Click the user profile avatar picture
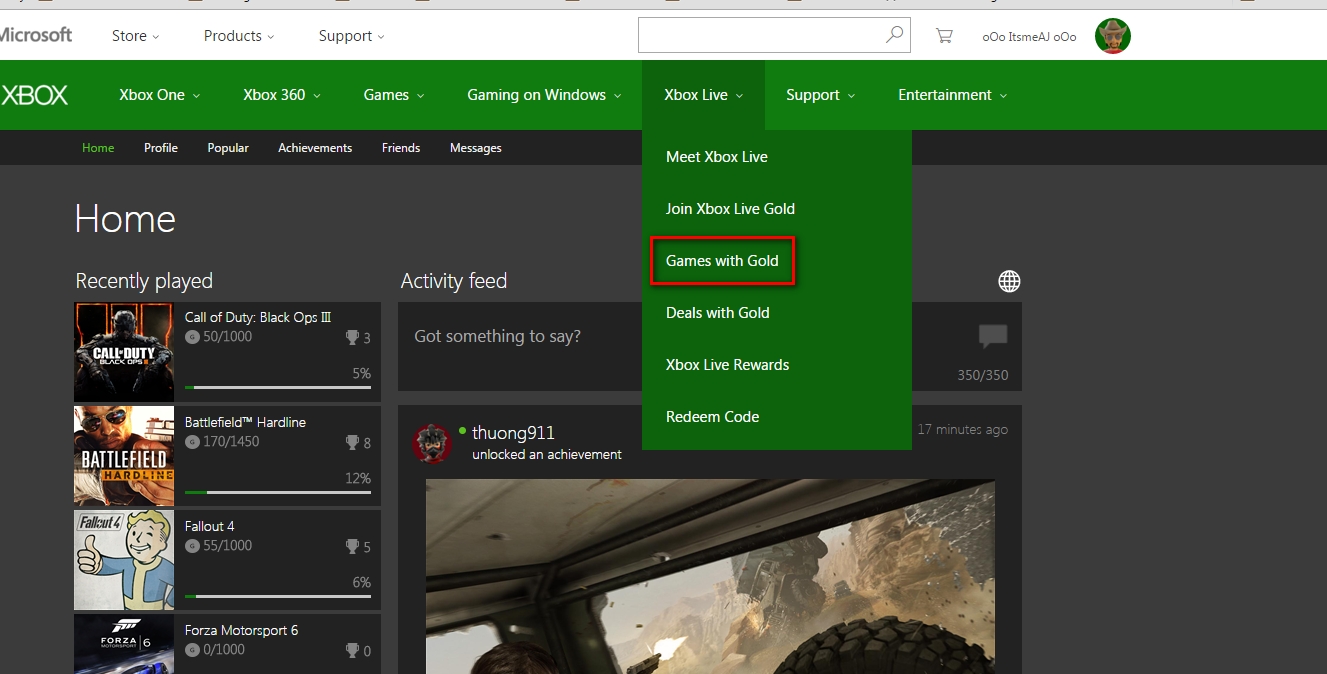This screenshot has height=674, width=1327. coord(1112,36)
